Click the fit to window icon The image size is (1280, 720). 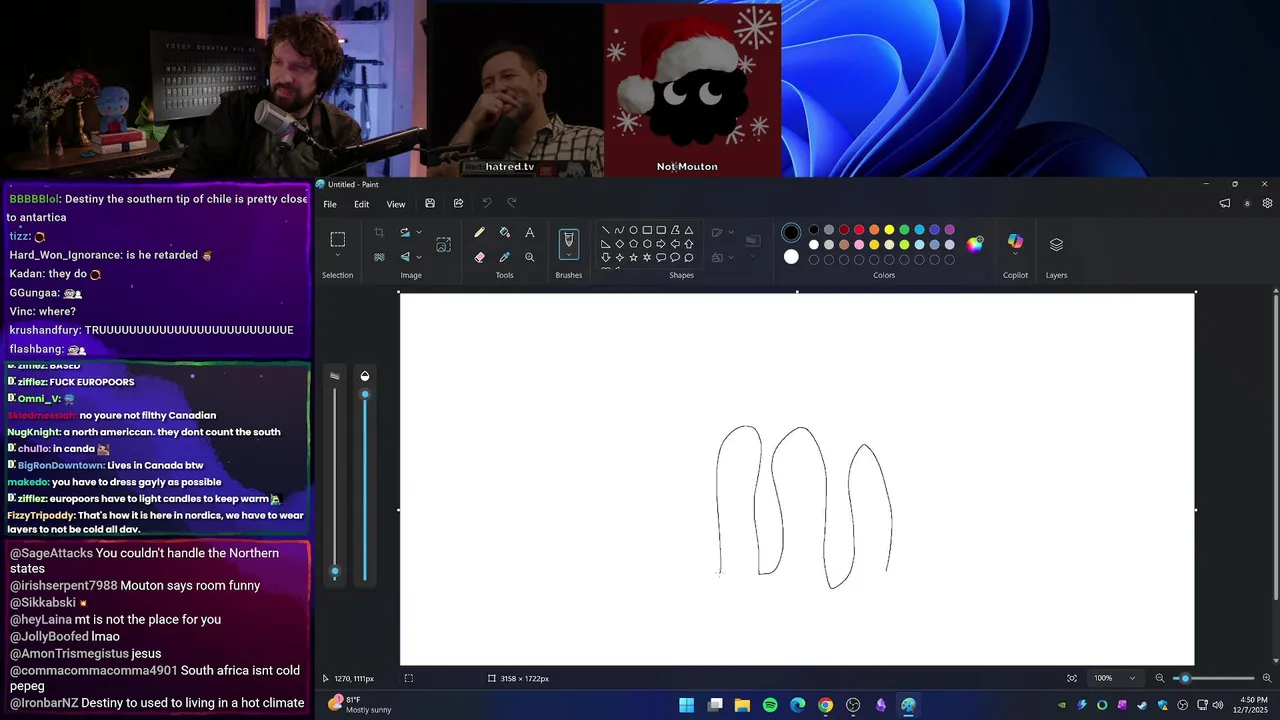[1072, 678]
